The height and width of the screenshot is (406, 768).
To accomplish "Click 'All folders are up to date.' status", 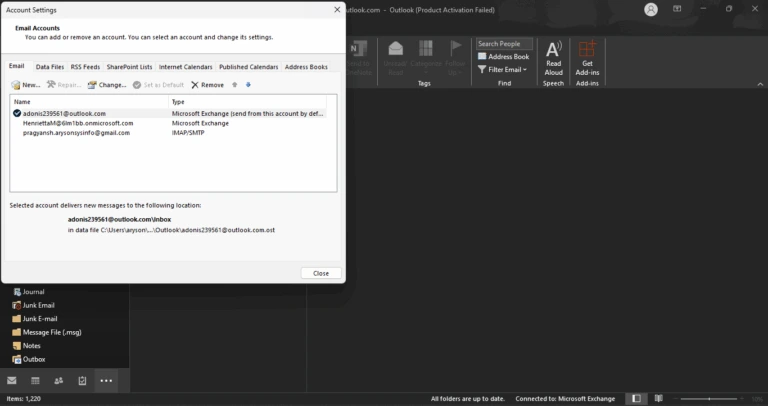I will click(468, 399).
